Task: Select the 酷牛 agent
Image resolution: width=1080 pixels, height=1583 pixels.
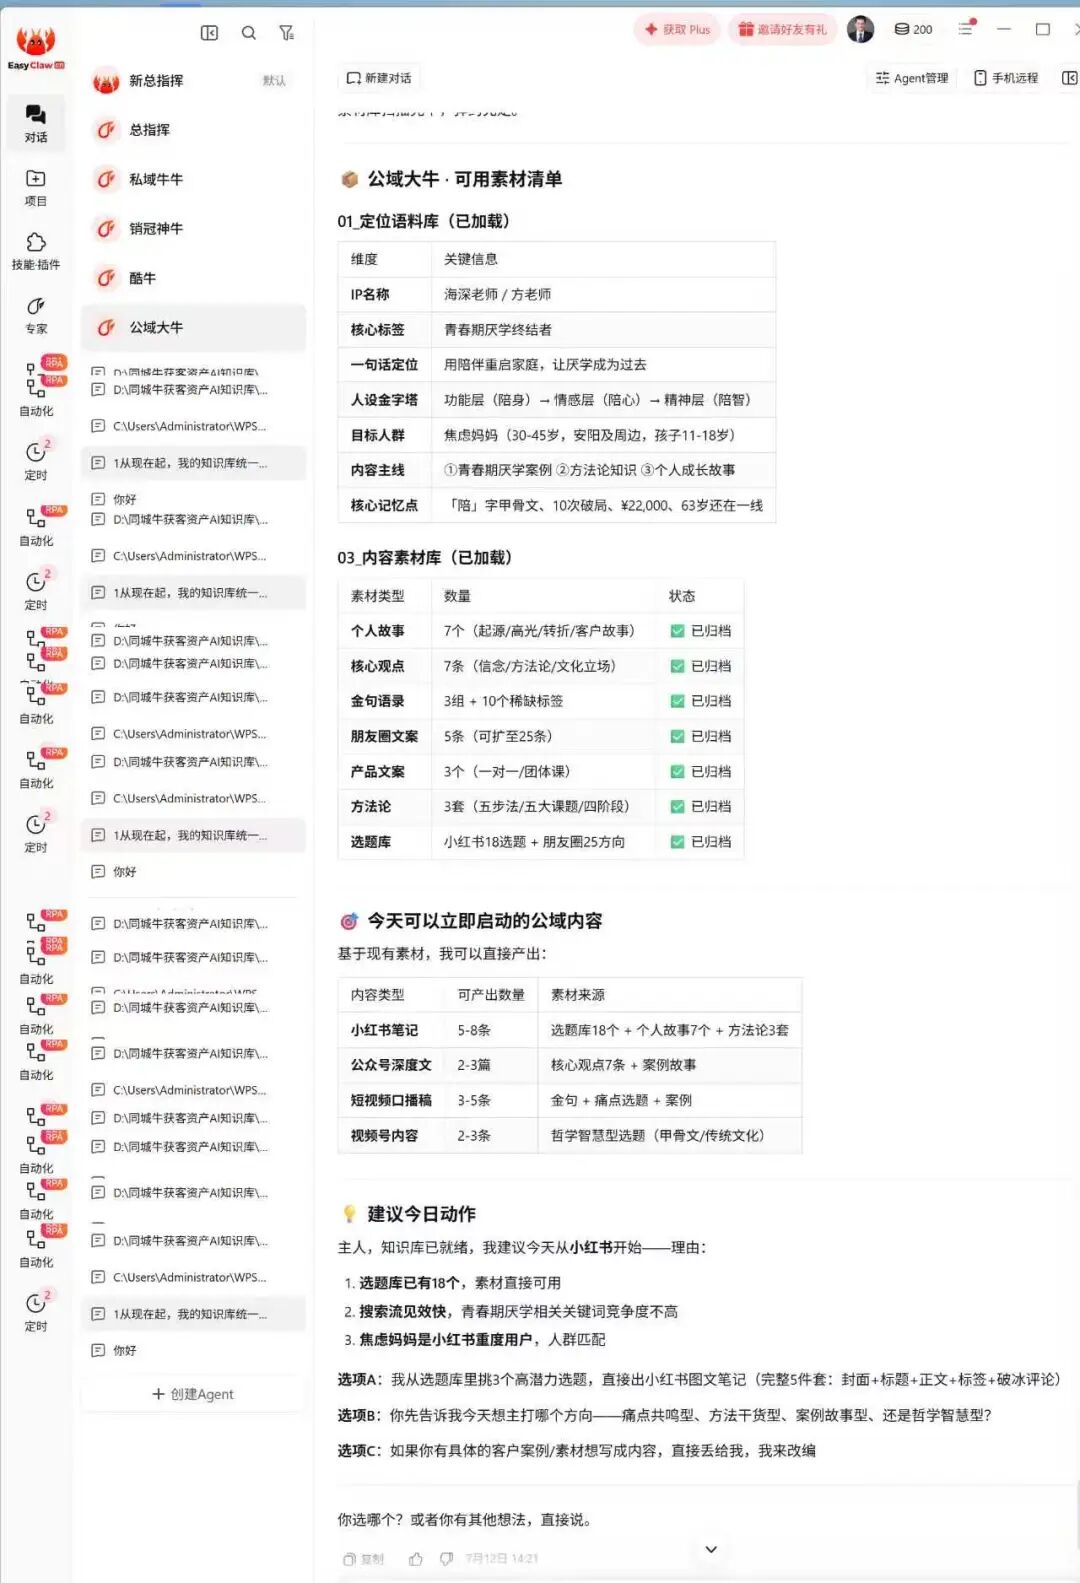Action: tap(194, 278)
